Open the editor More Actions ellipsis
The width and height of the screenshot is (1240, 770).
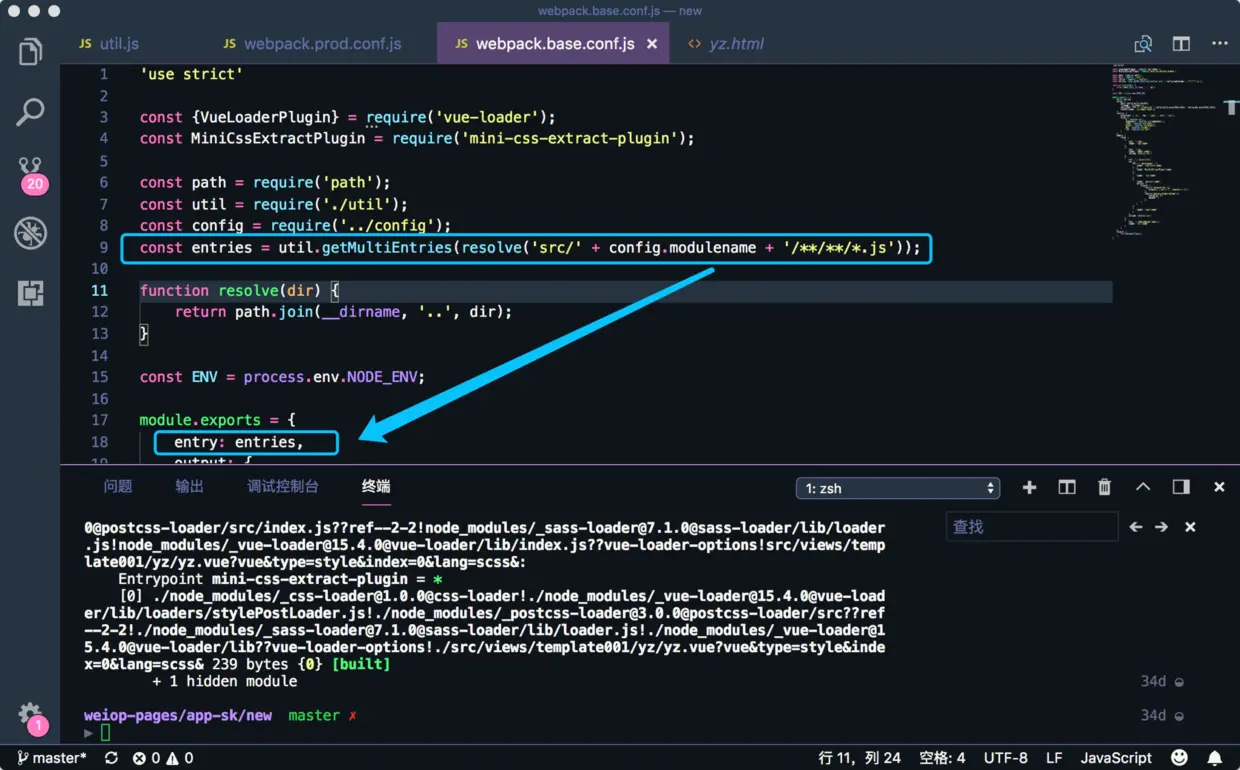pyautogui.click(x=1219, y=44)
